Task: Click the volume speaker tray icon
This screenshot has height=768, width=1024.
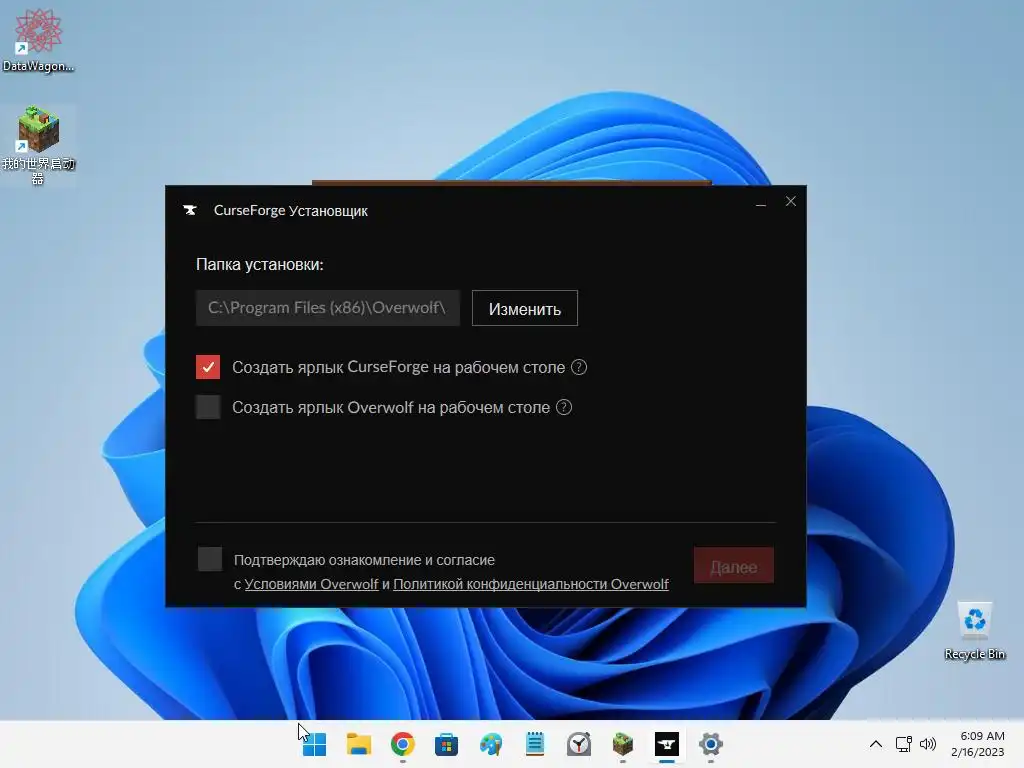Action: [x=927, y=744]
